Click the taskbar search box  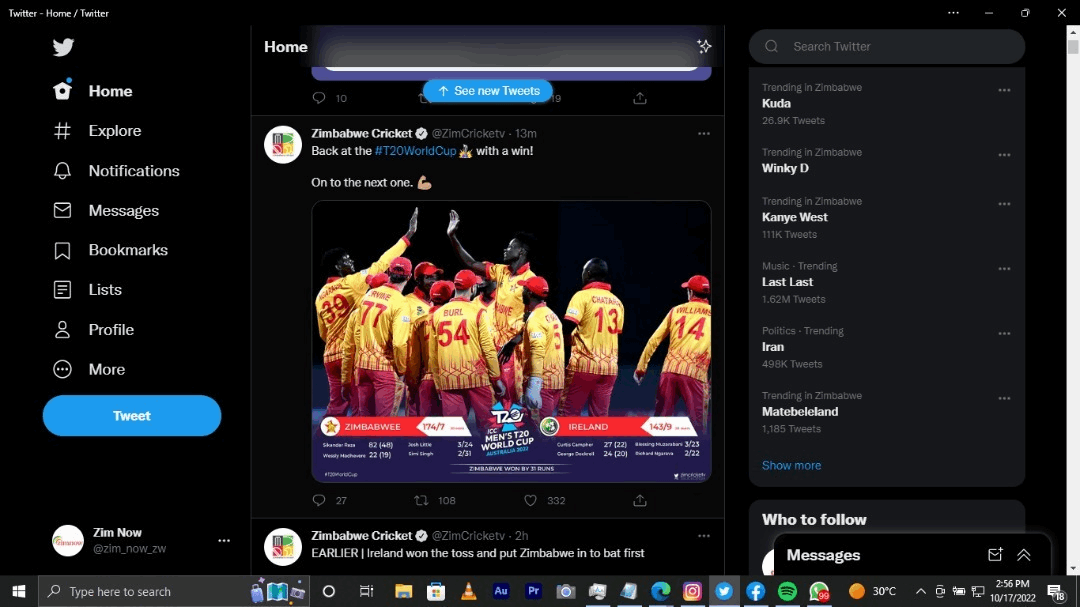174,591
